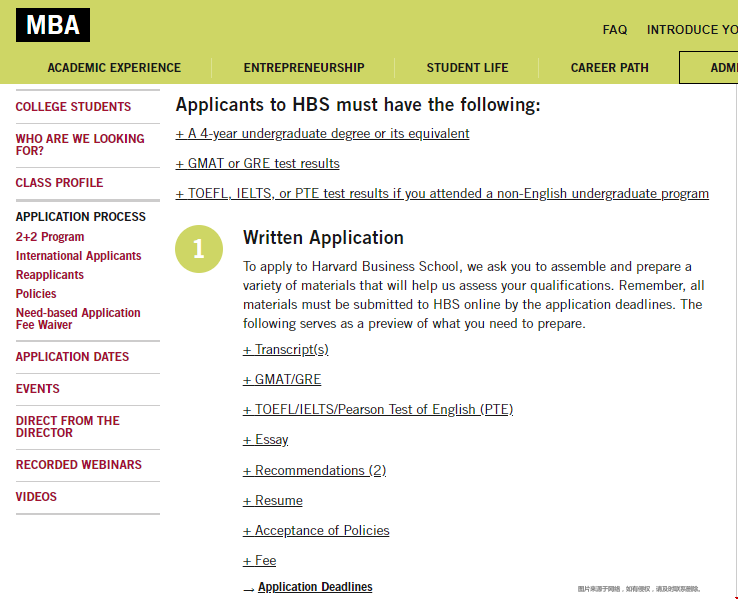This screenshot has width=738, height=599.
Task: Open the Academic Experience menu
Action: pyautogui.click(x=114, y=68)
